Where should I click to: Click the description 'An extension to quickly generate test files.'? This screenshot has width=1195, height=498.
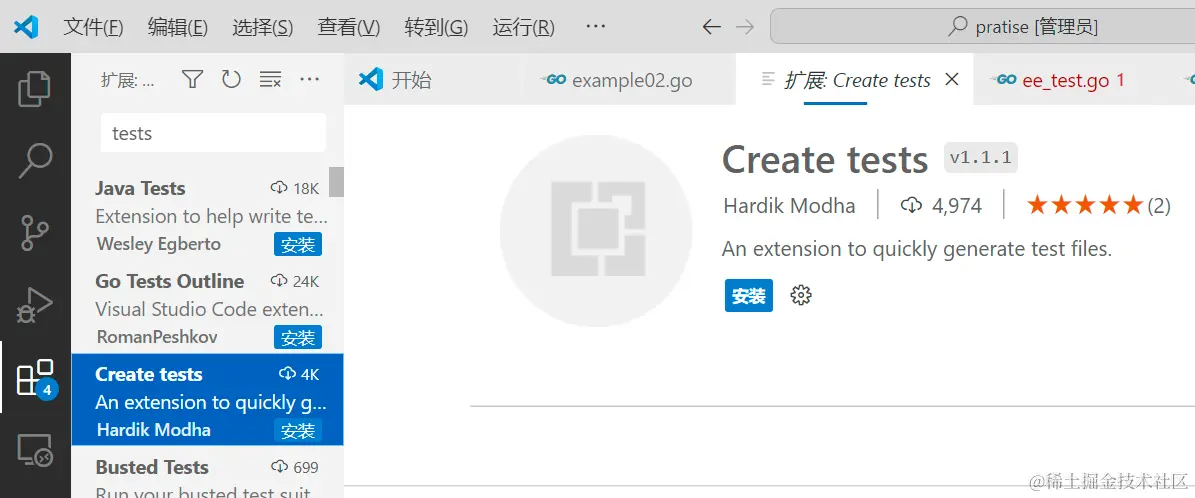pyautogui.click(x=917, y=249)
